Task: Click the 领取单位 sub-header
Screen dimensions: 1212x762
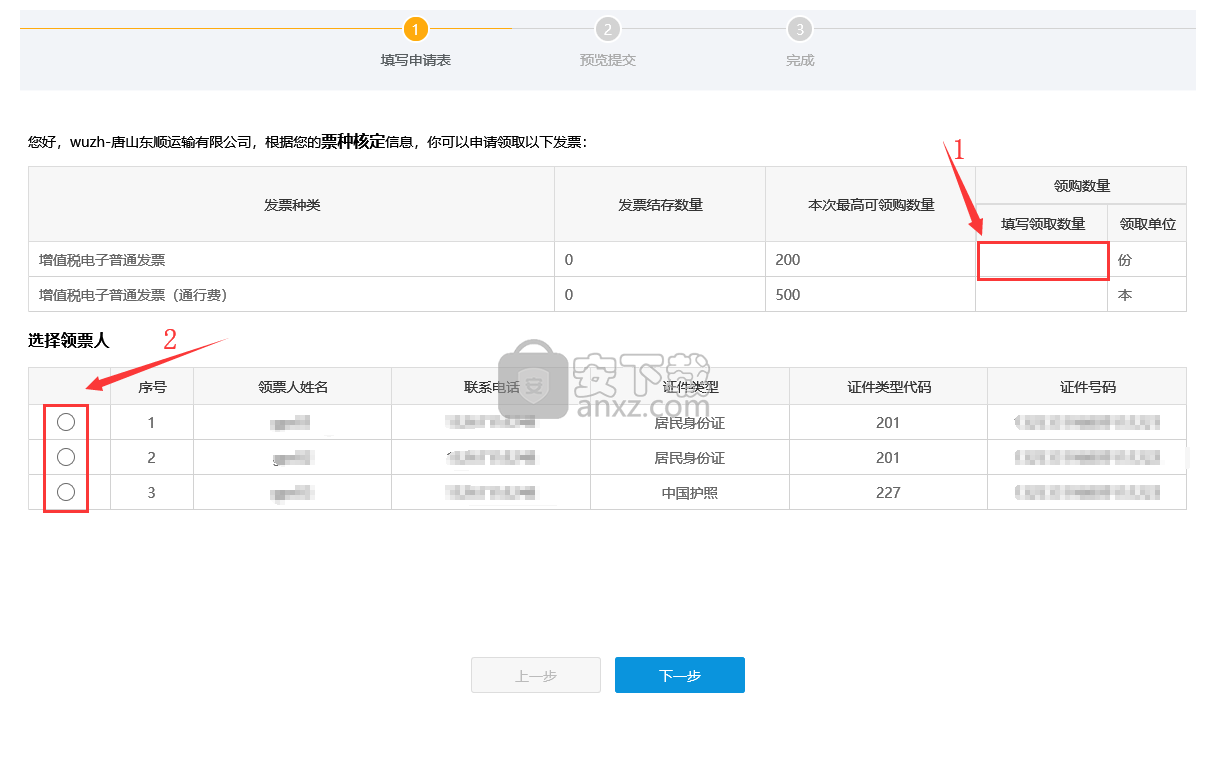Action: point(1147,224)
